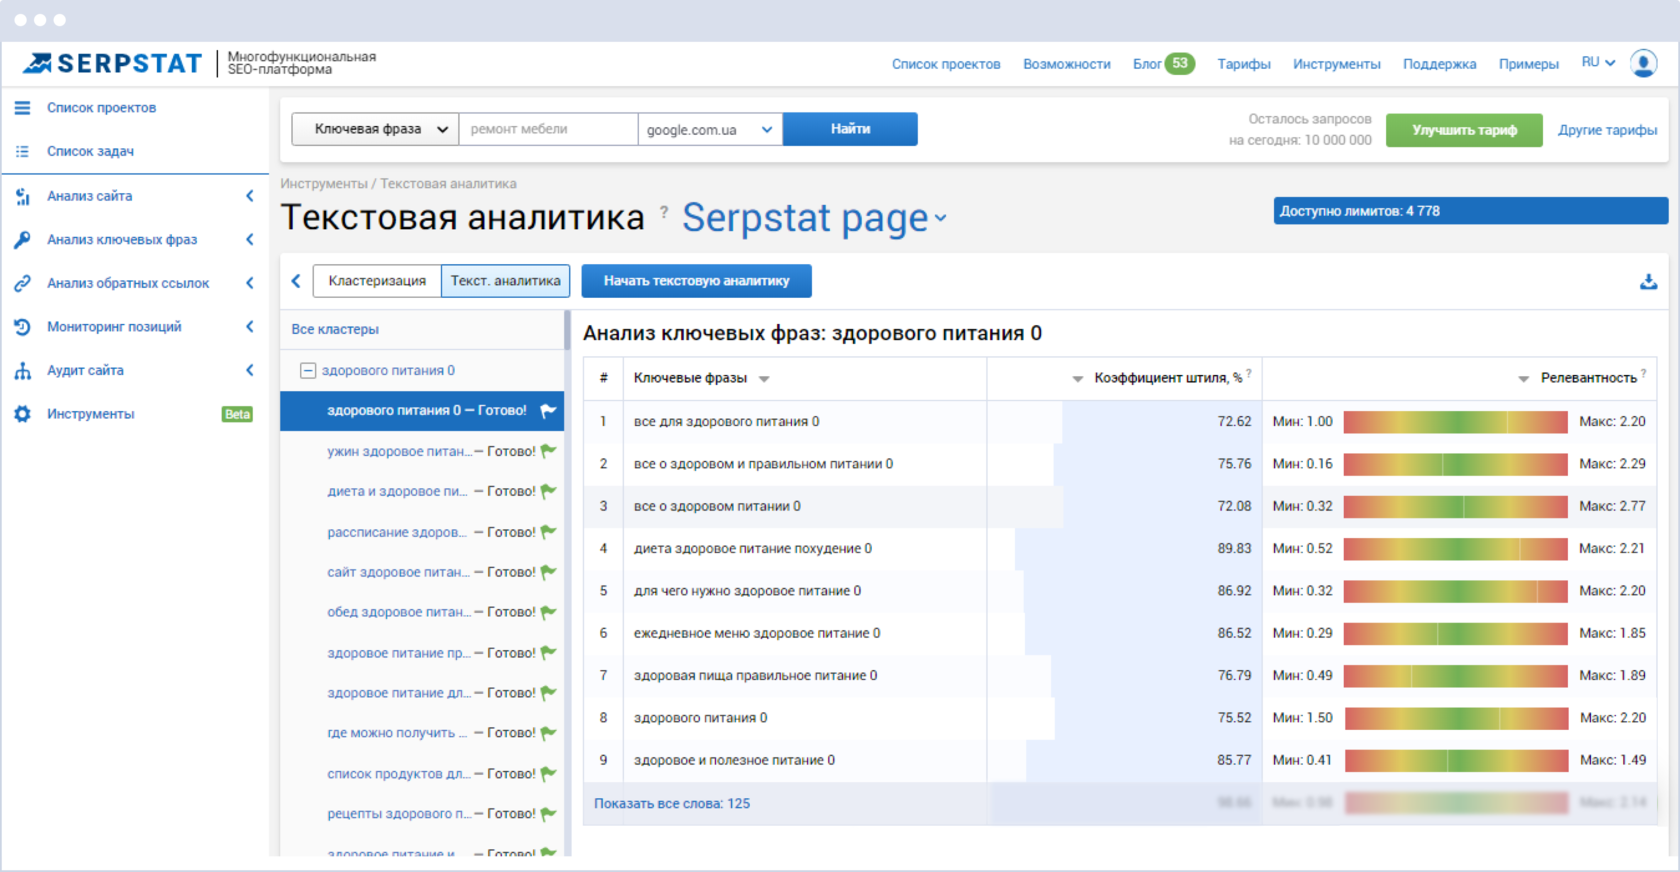1680x872 pixels.
Task: Click the flag icon on список продуктов row
Action: tap(548, 774)
